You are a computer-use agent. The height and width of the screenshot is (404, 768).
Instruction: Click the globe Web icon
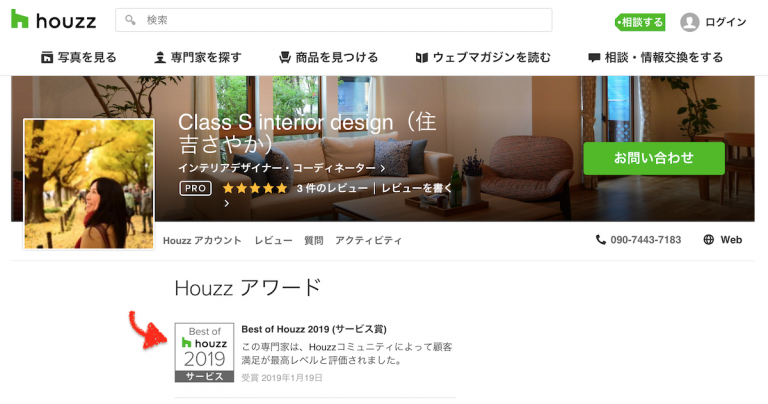(708, 239)
